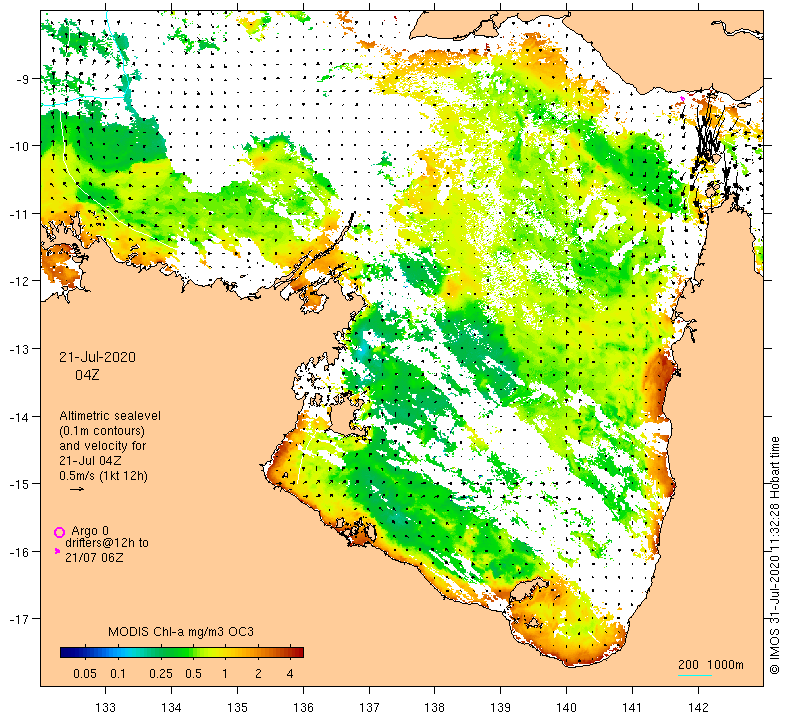Click 'MODIS Chl-a mg/m3 OC3' title

pos(181,632)
